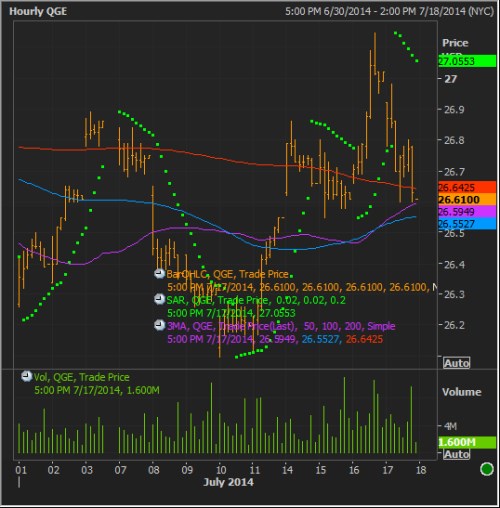Select the green 27.0553 SAR price tag
This screenshot has height=508, width=500.
(467, 61)
